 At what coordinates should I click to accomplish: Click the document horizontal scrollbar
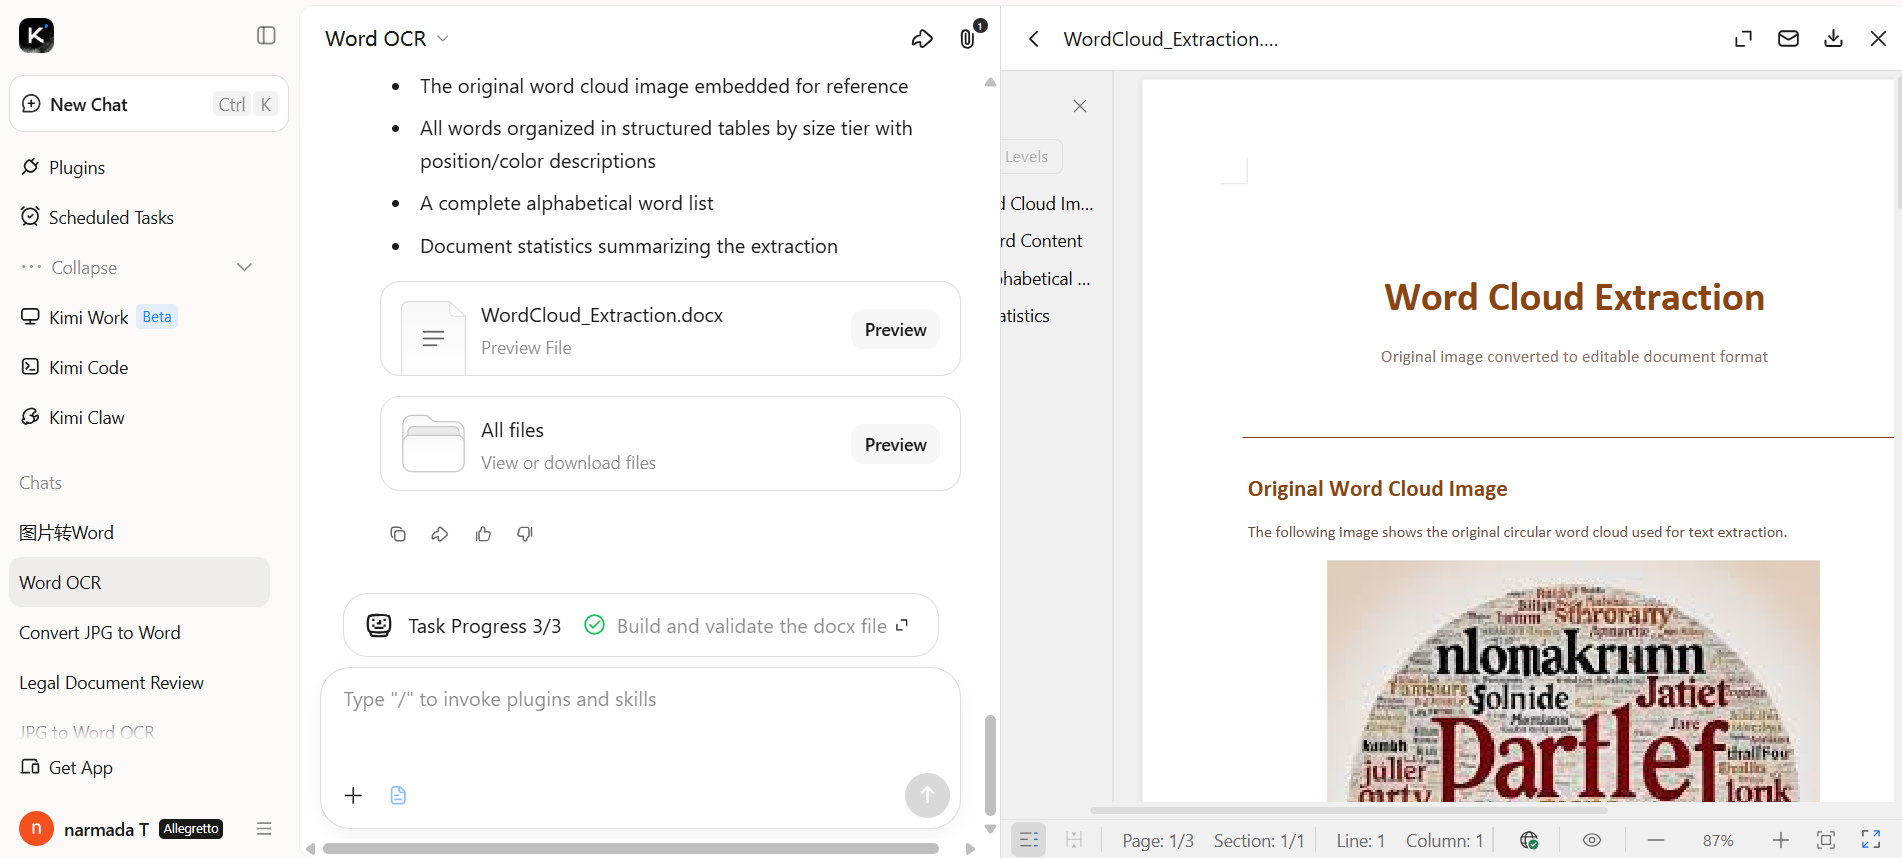(x=1348, y=810)
